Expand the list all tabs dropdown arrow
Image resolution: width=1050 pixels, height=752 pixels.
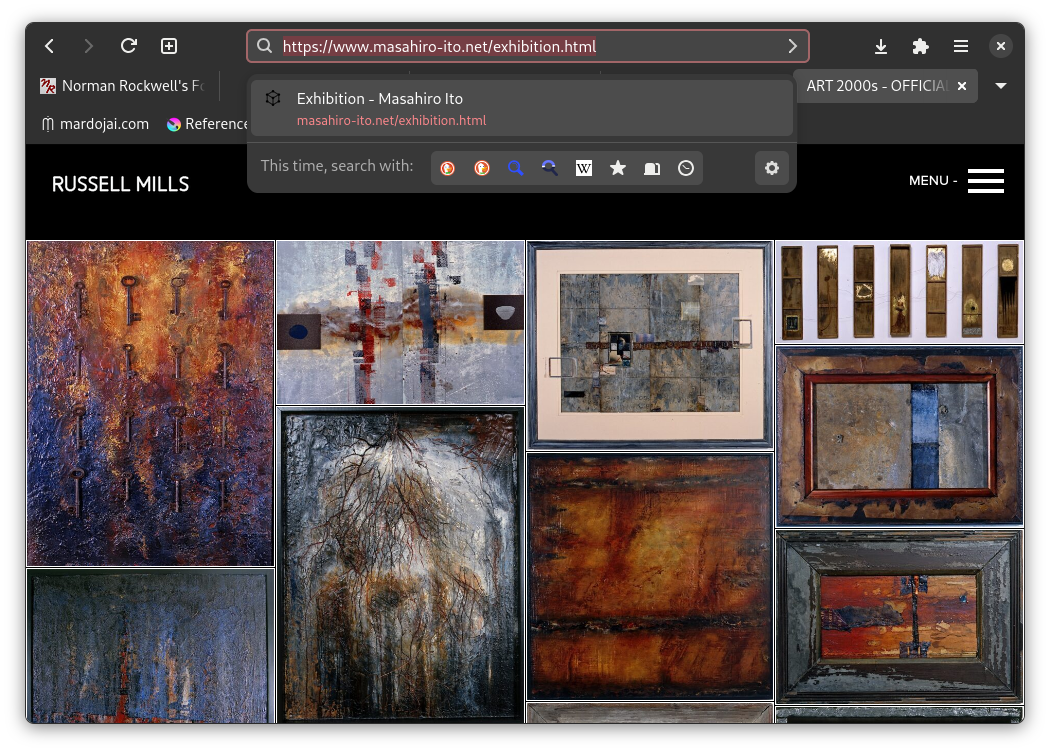click(x=1001, y=86)
